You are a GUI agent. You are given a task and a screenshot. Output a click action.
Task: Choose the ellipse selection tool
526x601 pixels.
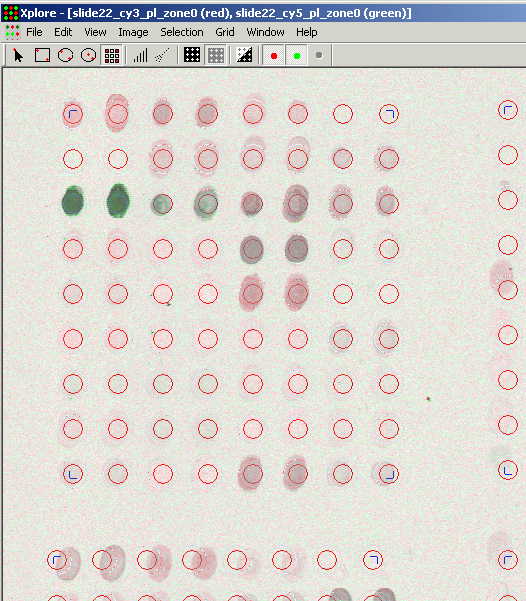66,56
